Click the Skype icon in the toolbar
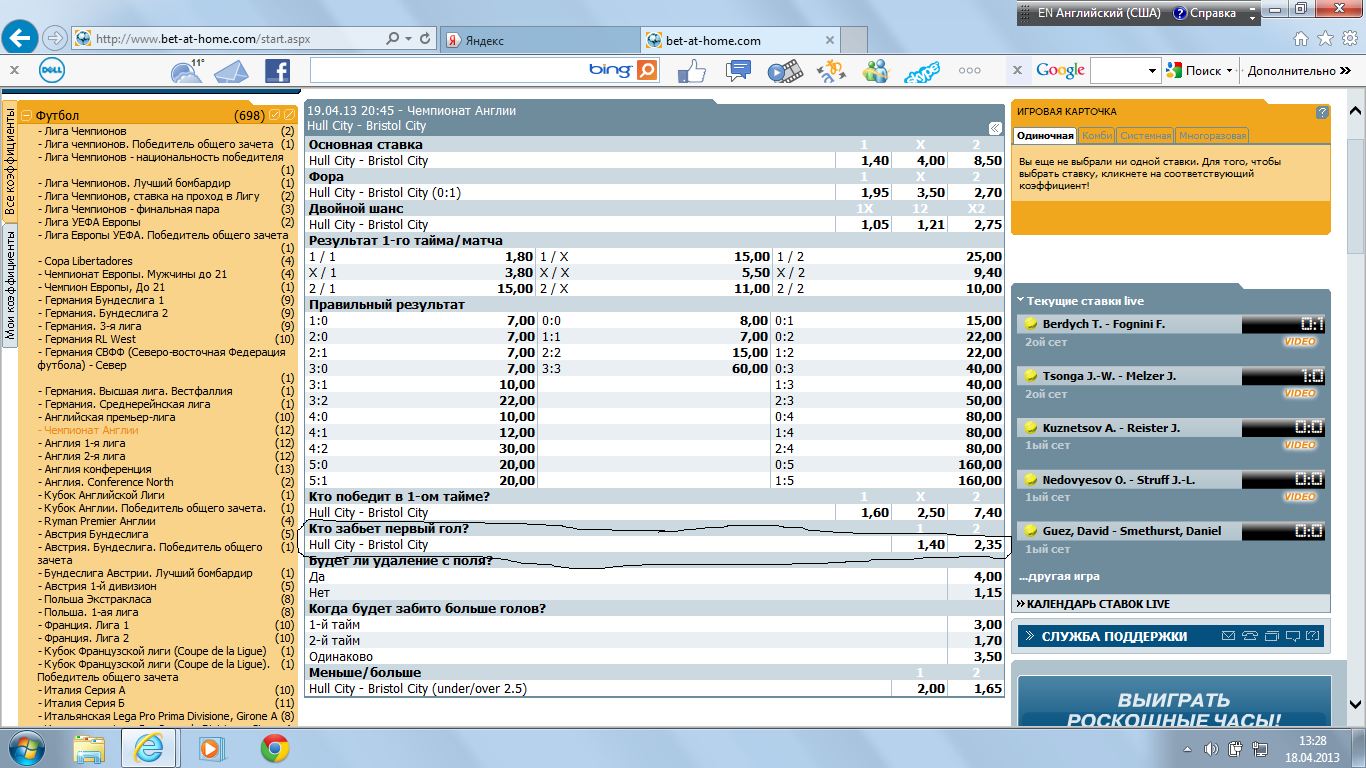1366x768 pixels. pyautogui.click(x=921, y=72)
